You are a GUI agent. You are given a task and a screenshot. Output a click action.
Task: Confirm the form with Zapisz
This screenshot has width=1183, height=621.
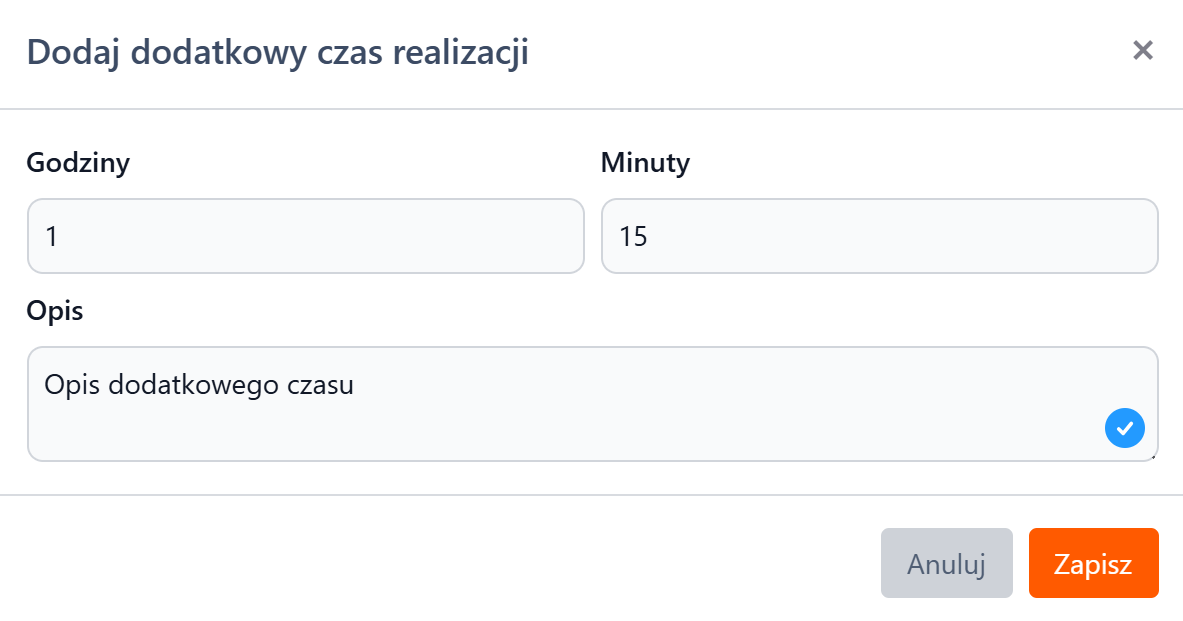(1093, 562)
